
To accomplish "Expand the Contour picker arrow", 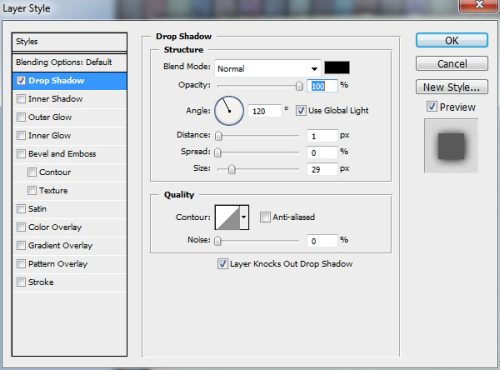I will pos(244,217).
